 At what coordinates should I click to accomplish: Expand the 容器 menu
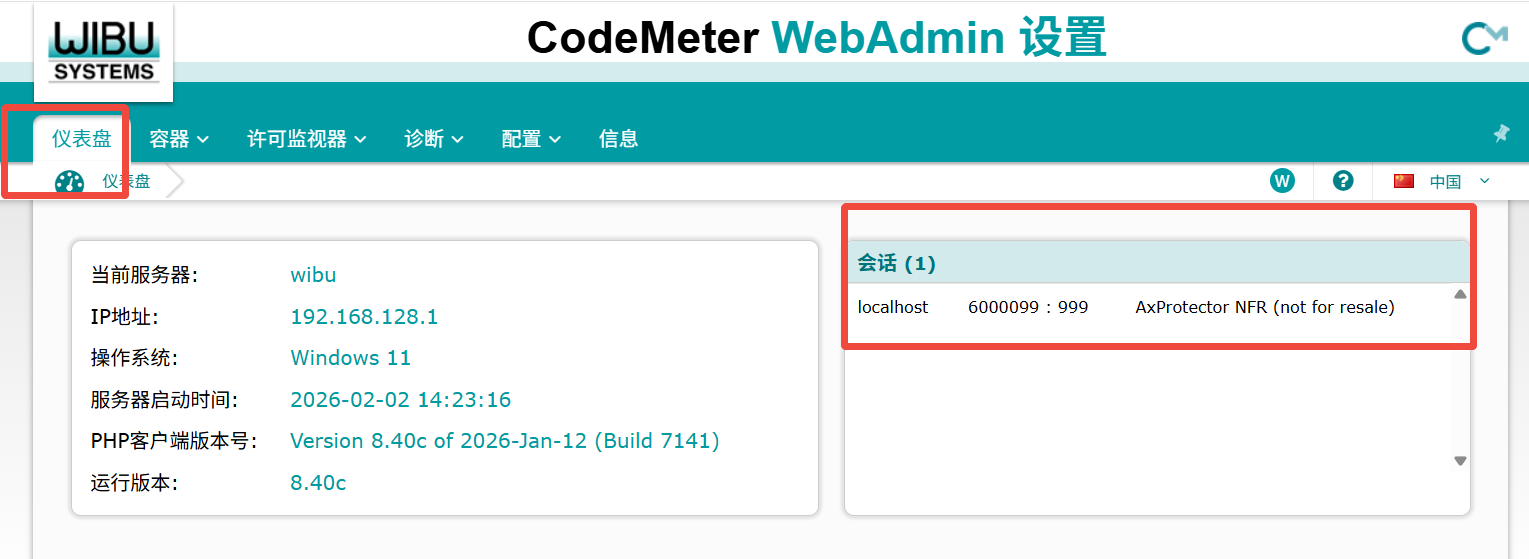(x=179, y=139)
